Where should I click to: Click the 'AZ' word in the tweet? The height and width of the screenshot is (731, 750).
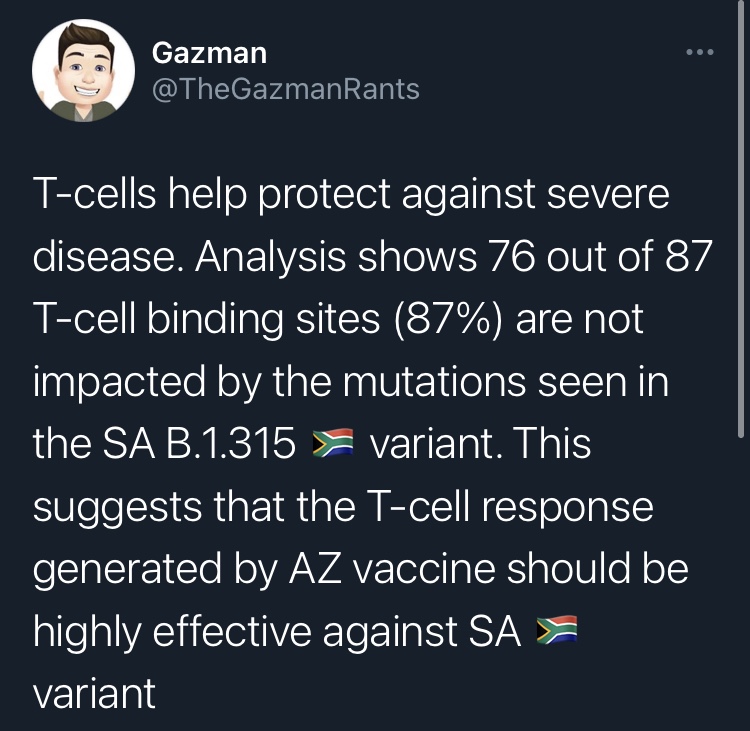(x=315, y=569)
